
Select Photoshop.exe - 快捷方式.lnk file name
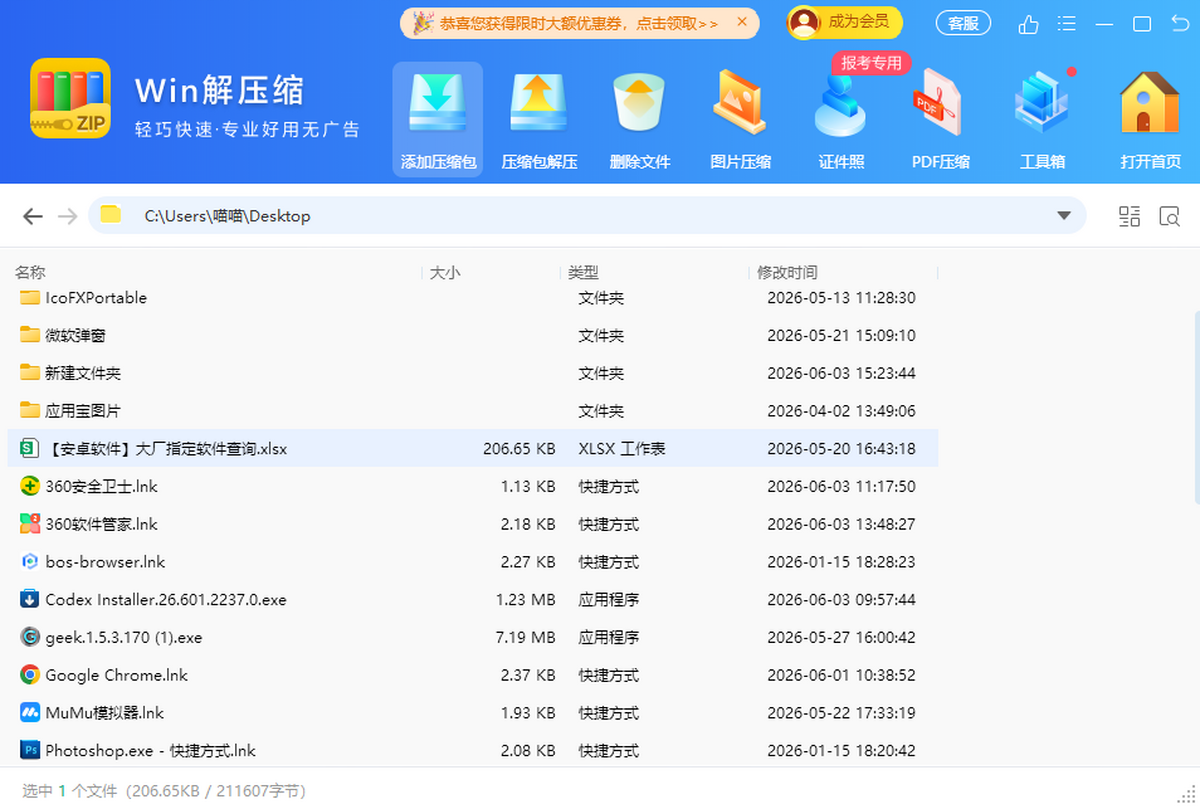click(150, 750)
